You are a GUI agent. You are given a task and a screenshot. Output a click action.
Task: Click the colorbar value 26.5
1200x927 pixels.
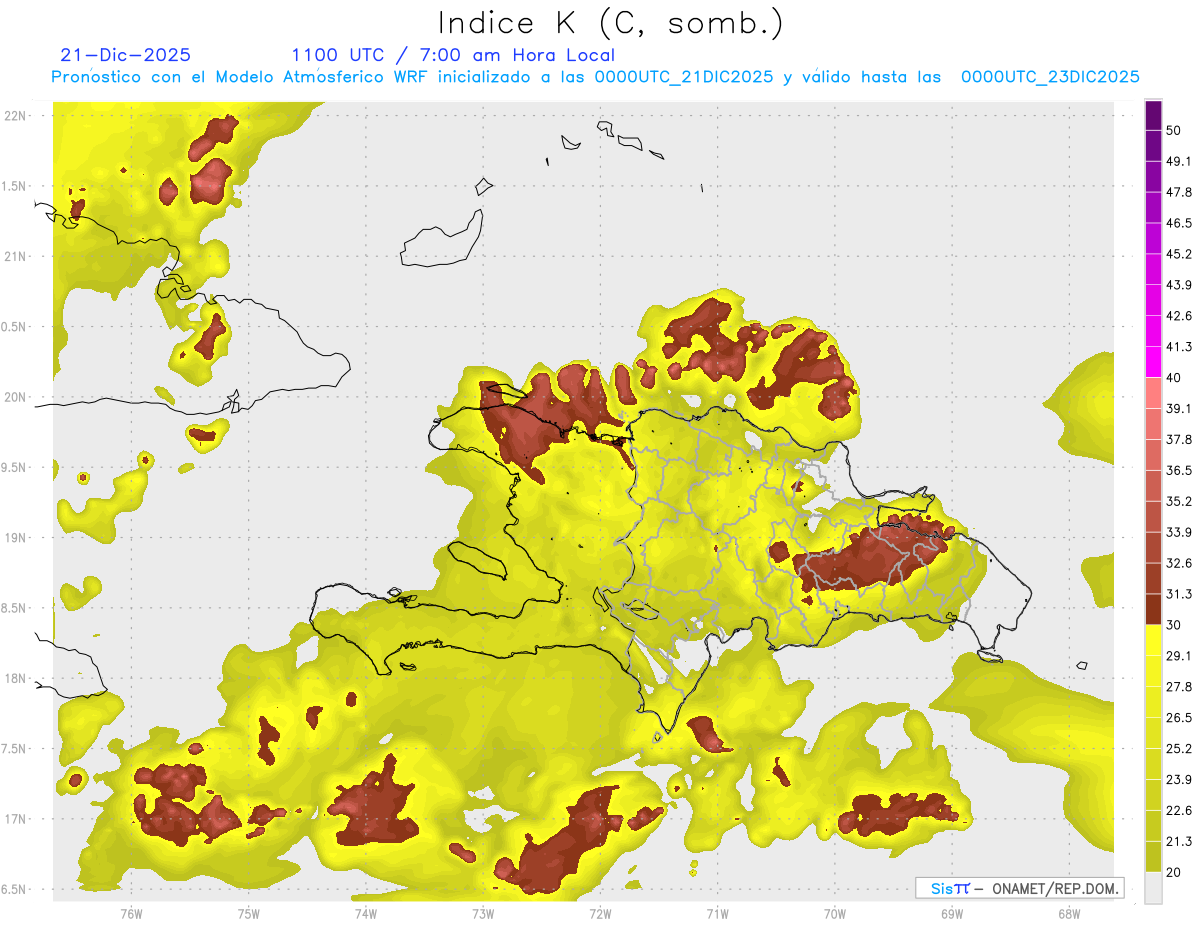pos(1179,717)
